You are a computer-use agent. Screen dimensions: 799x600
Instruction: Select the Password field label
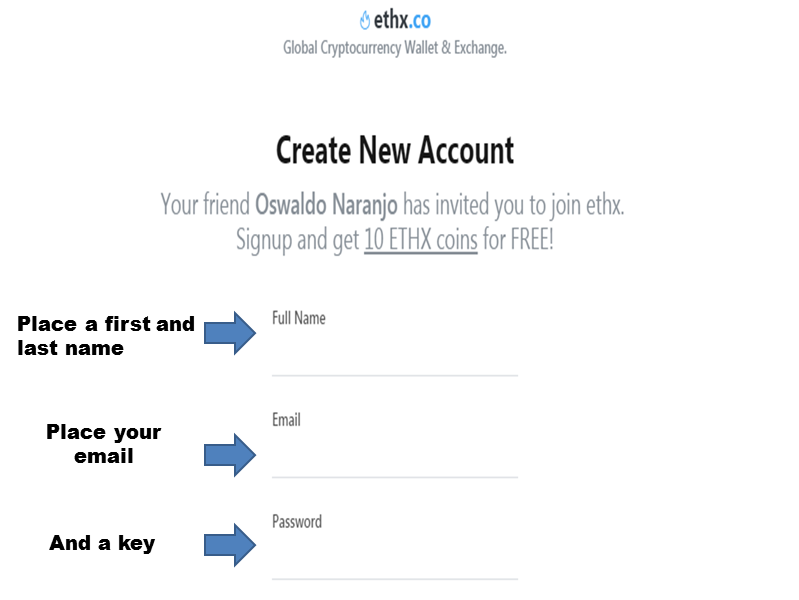pos(297,522)
